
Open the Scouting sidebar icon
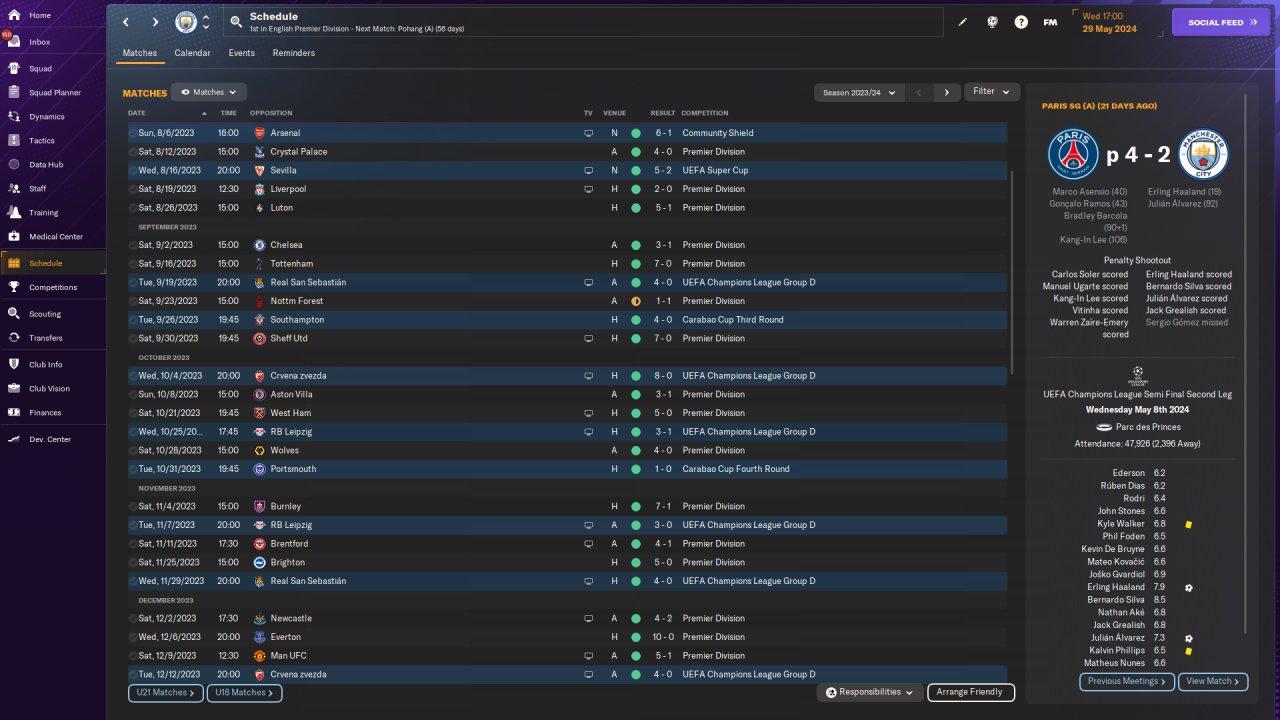tap(14, 314)
